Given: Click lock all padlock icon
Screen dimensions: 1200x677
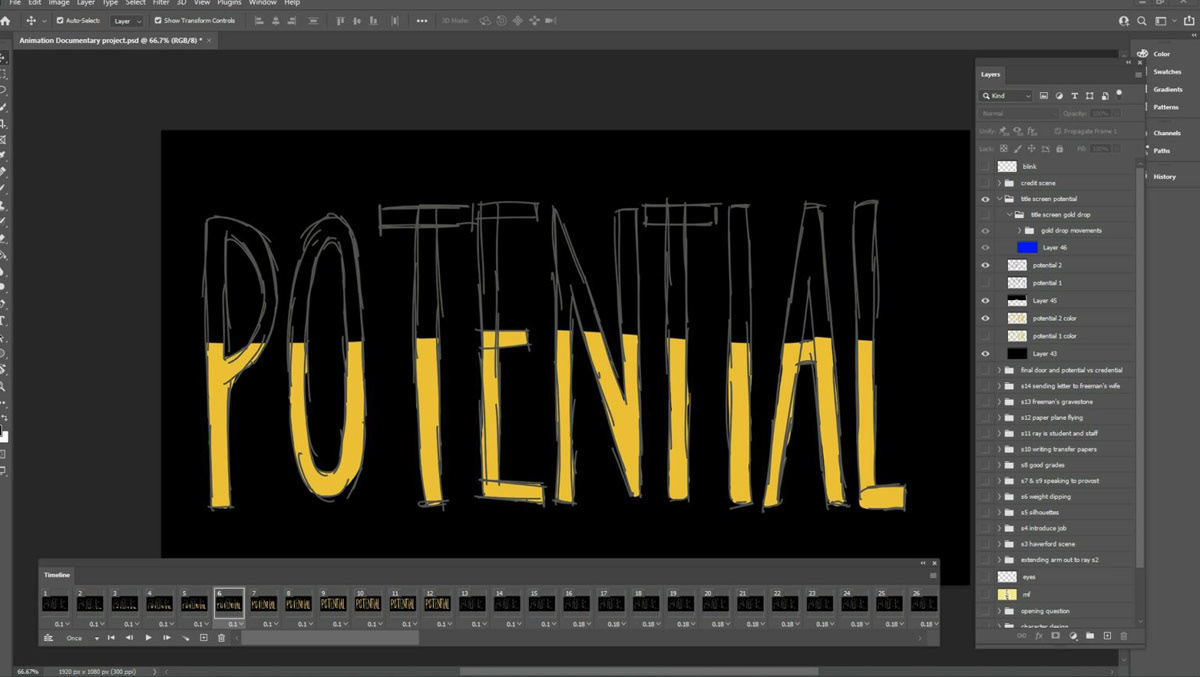Looking at the screenshot, I should tap(1060, 148).
